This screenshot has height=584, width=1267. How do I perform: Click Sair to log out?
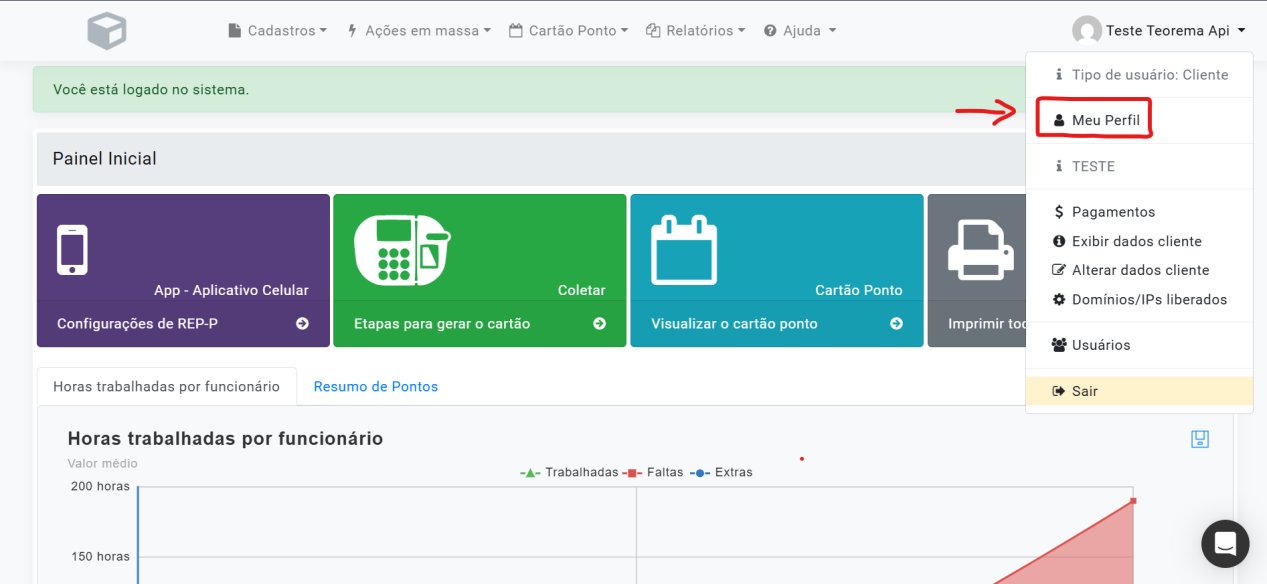coord(1139,391)
